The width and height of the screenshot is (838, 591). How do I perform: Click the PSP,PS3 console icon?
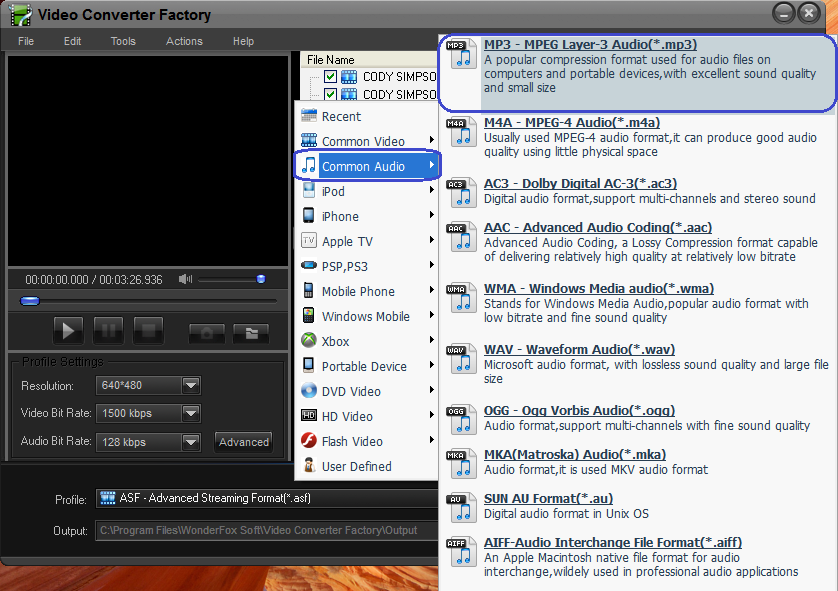click(309, 265)
